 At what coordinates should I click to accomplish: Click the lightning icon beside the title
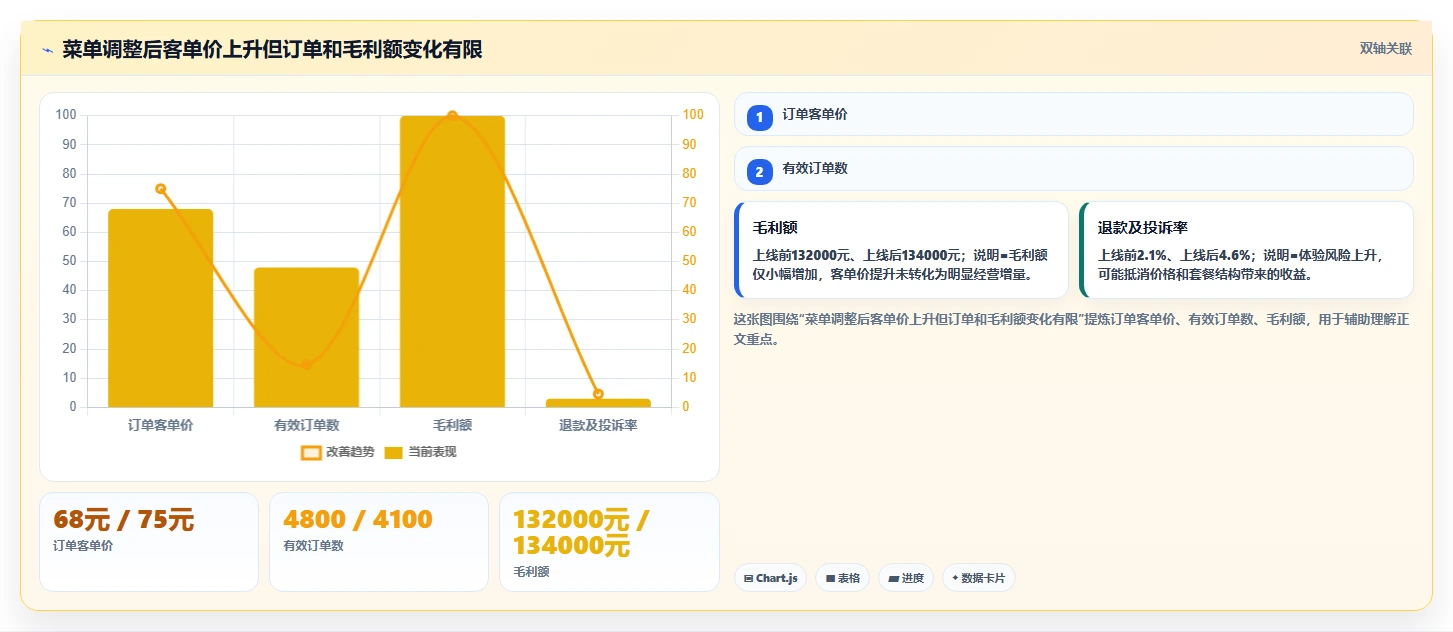coord(47,50)
